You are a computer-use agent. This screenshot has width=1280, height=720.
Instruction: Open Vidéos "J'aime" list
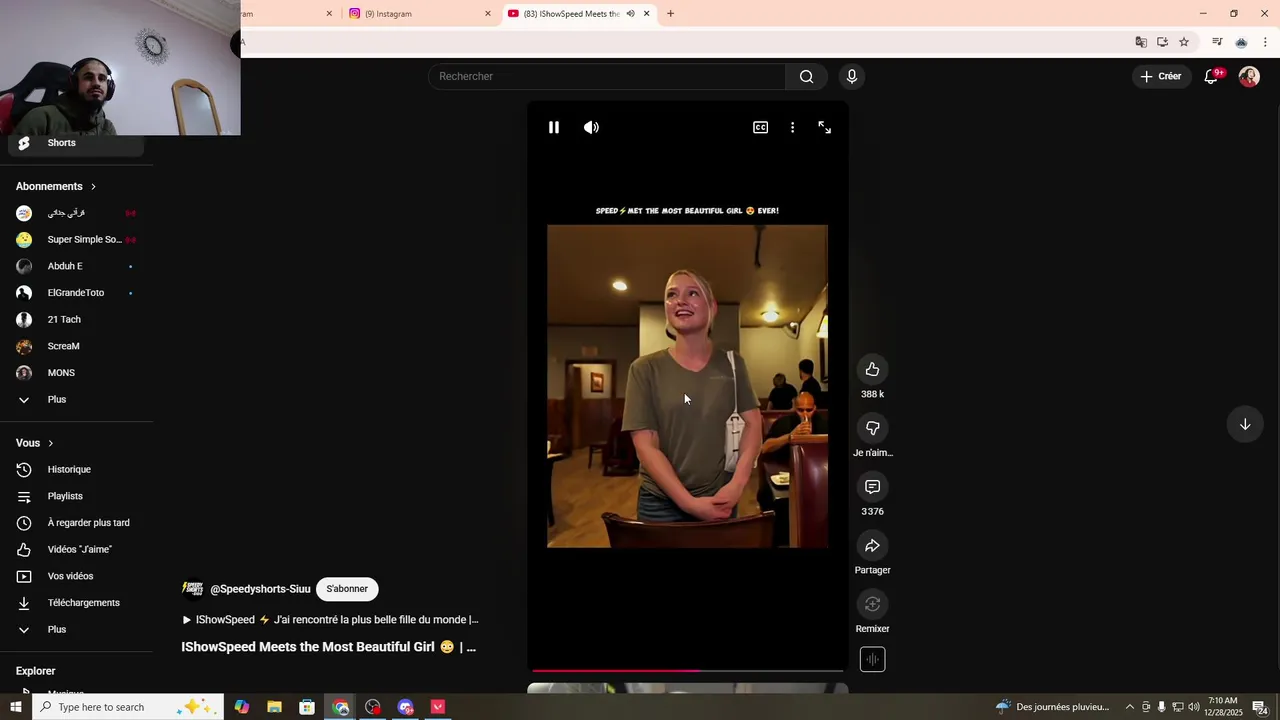pos(76,550)
